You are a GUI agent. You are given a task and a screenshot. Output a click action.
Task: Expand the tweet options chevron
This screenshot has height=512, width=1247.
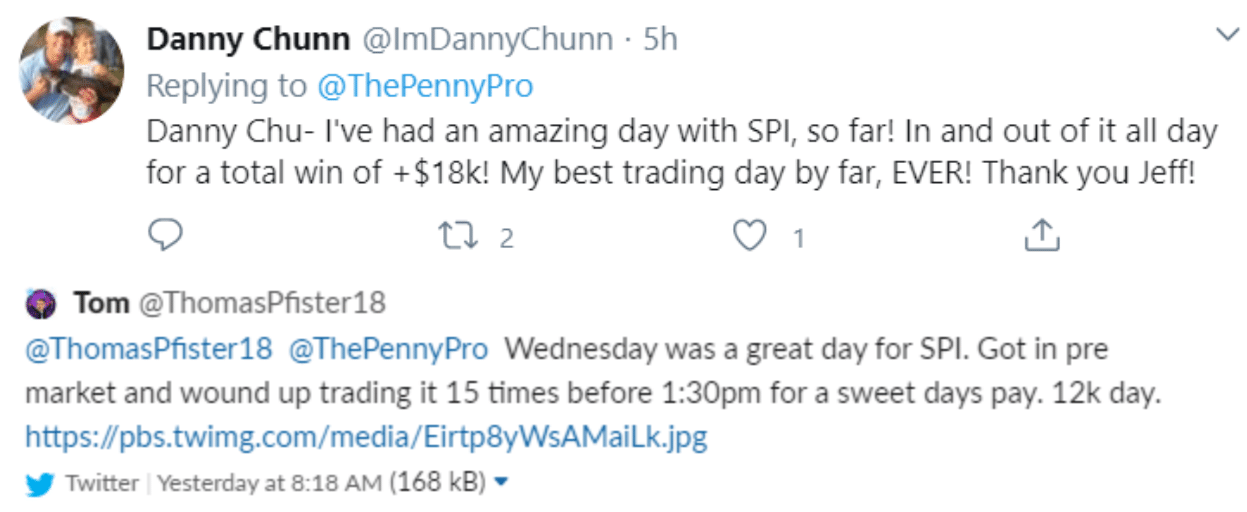click(x=1225, y=36)
